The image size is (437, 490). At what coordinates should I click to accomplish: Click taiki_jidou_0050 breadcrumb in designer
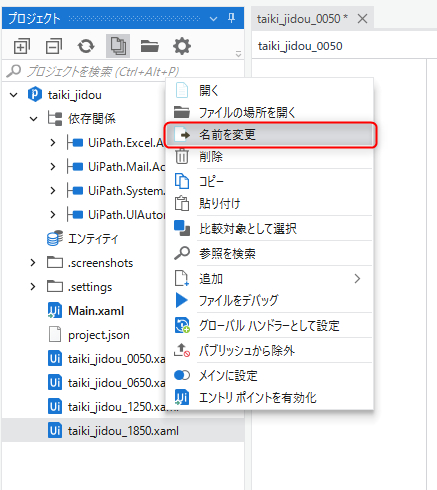(x=300, y=46)
